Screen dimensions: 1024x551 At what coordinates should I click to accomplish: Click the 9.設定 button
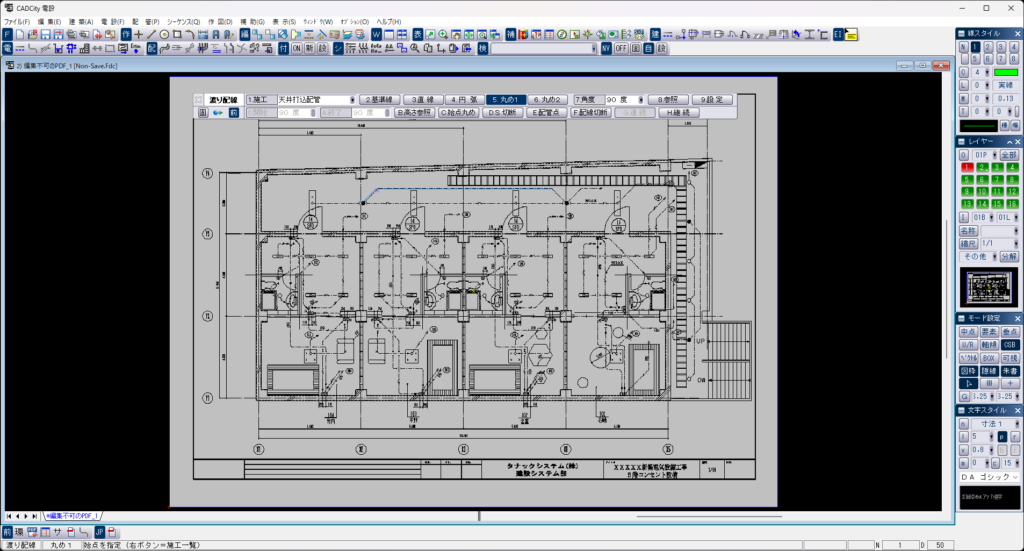coord(712,100)
